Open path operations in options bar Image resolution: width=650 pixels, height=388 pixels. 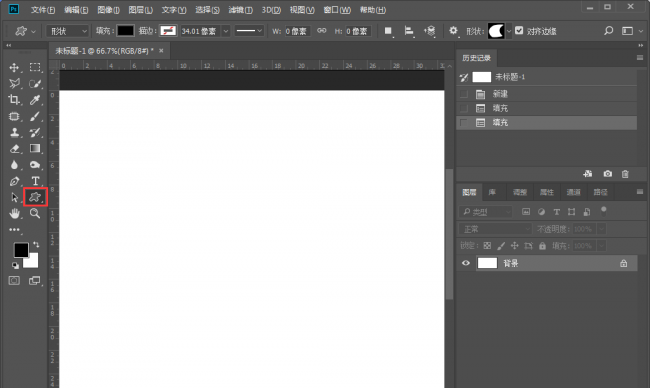point(388,31)
